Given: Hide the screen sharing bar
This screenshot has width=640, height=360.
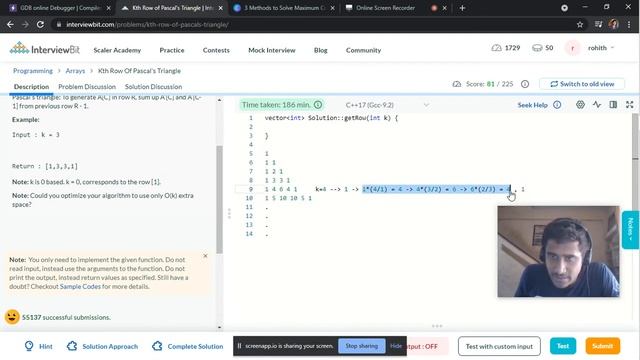Looking at the screenshot, I should [x=396, y=346].
